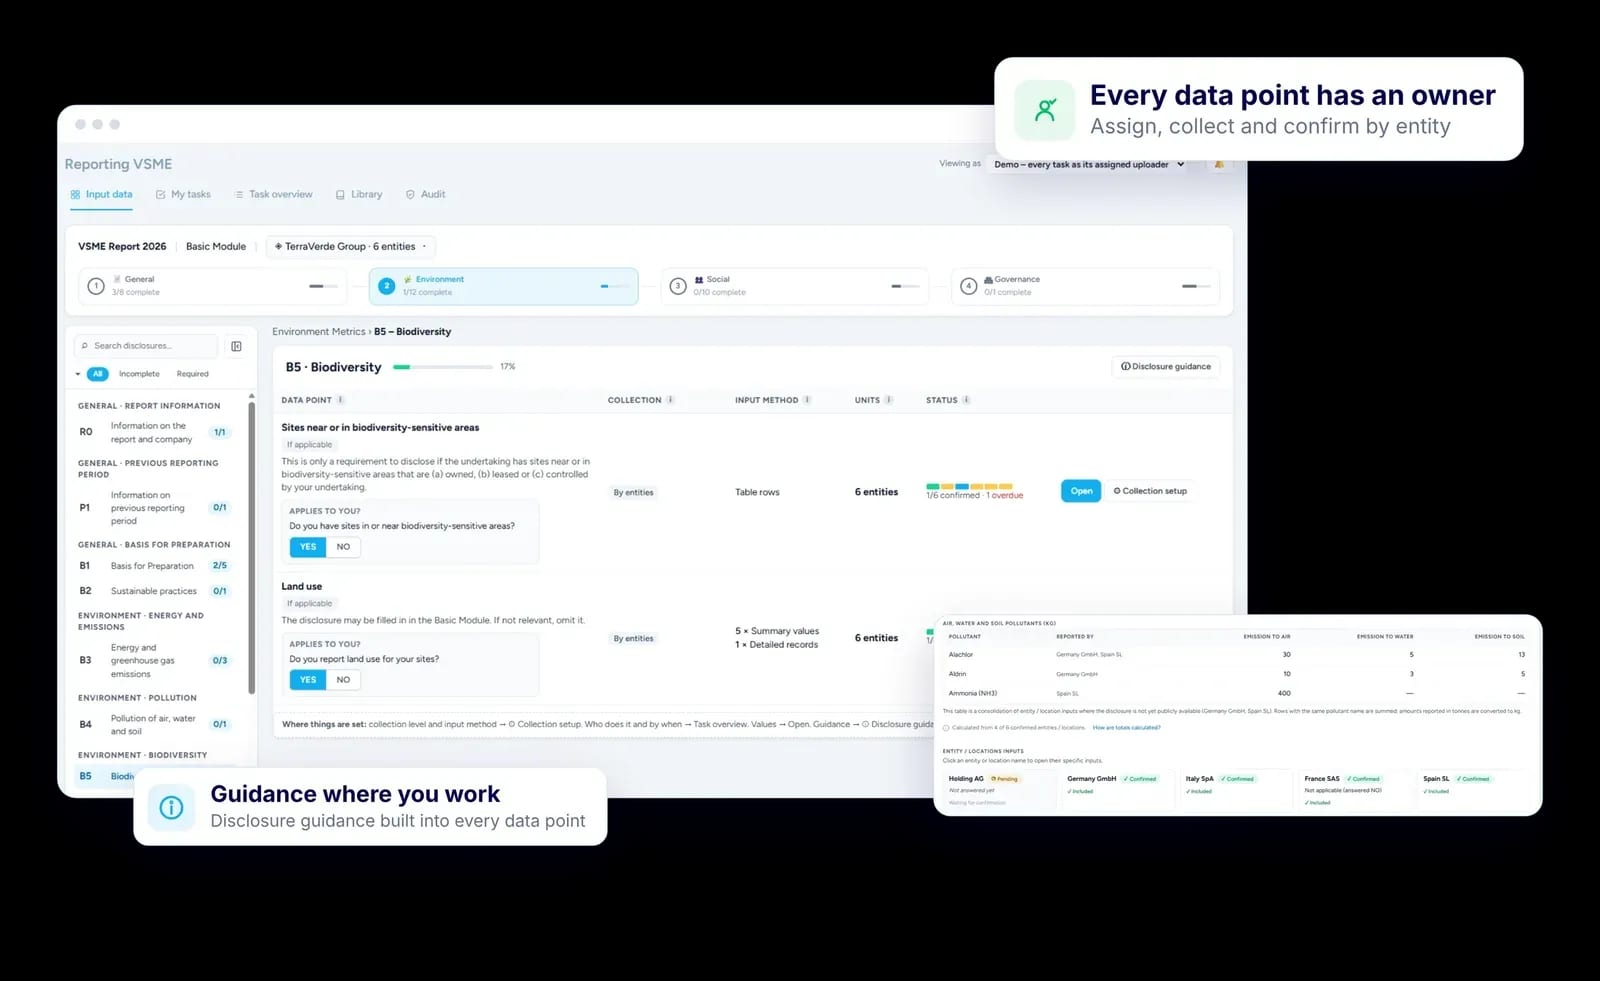Image resolution: width=1600 pixels, height=981 pixels.
Task: Click the info icon beside DATA POINT
Action: 341,400
